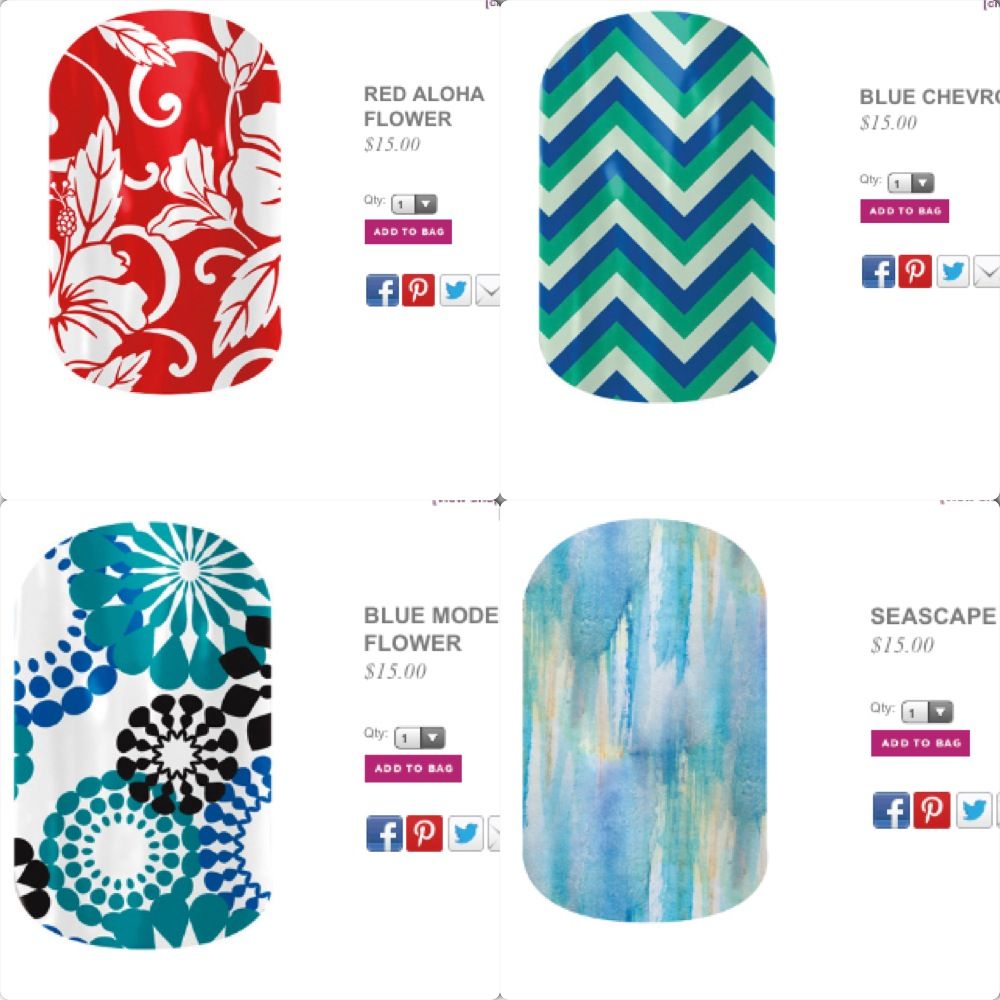Add Red Aloha Flower to bag
The height and width of the screenshot is (1000, 1000).
pos(408,232)
